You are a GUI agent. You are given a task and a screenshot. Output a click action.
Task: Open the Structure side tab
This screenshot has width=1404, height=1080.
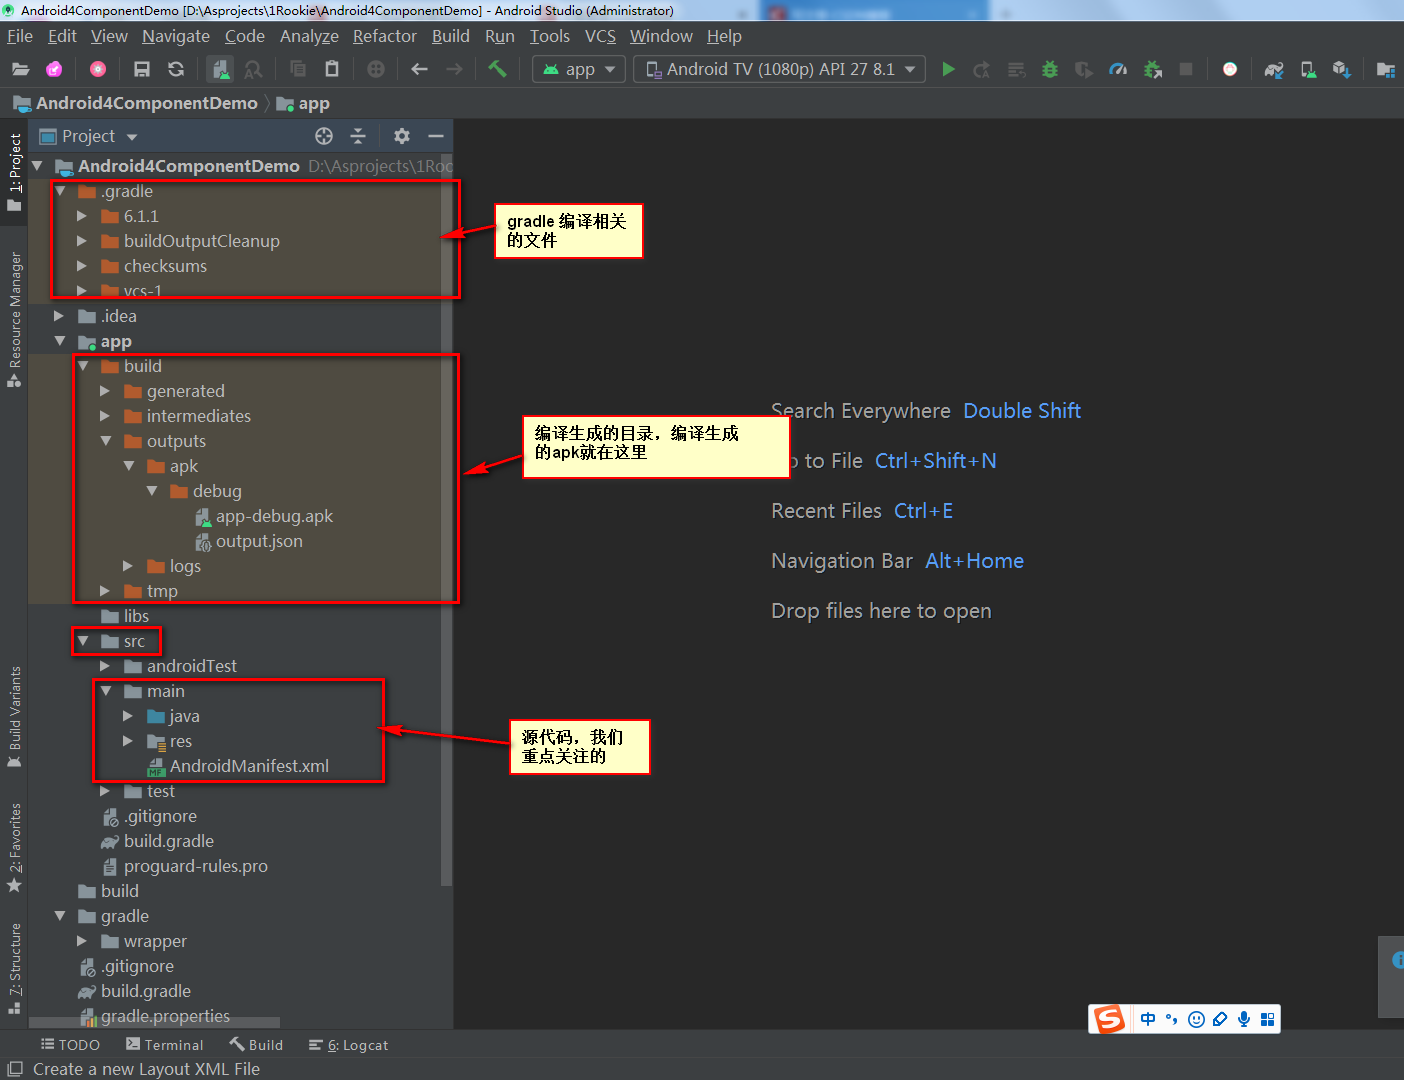(14, 968)
